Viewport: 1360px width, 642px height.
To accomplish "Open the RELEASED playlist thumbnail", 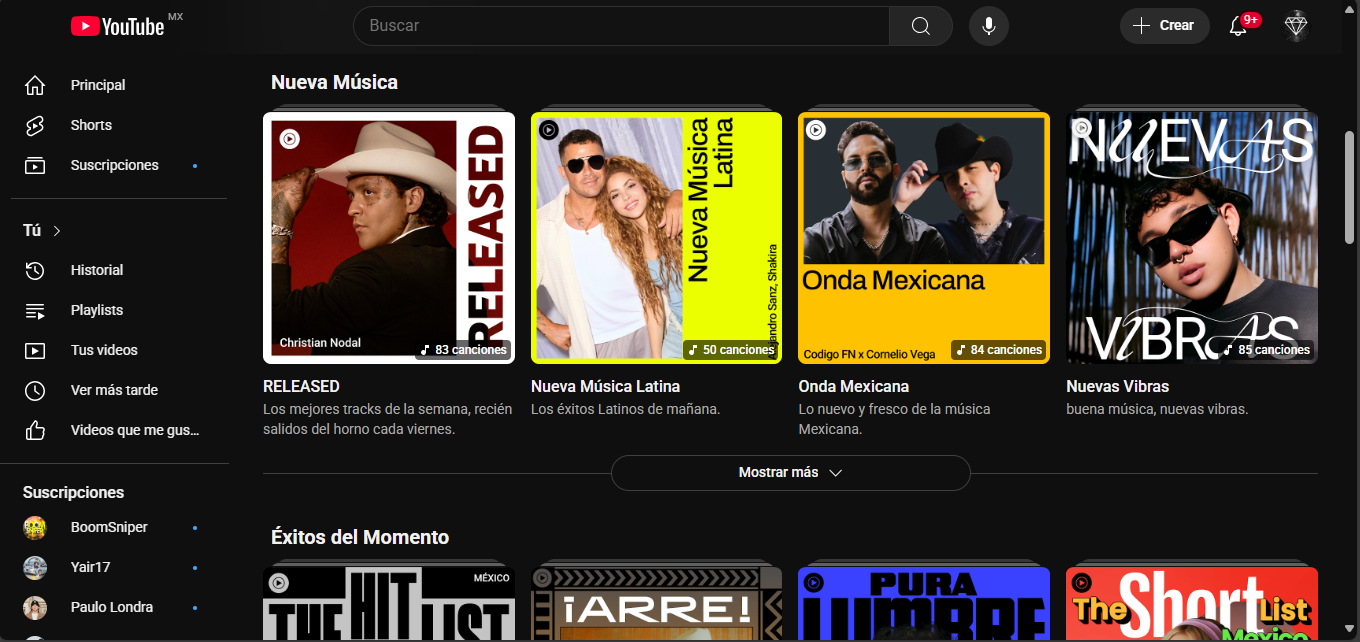I will tap(389, 237).
